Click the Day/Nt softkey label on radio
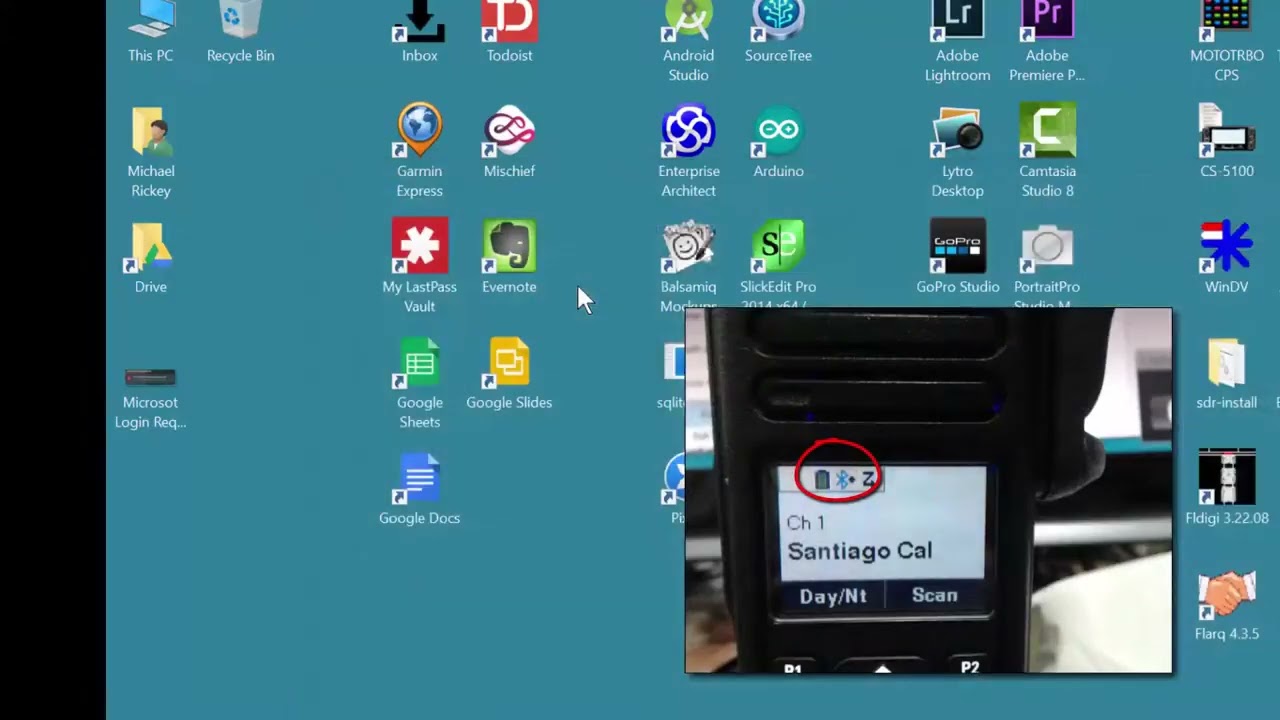The image size is (1280, 720). coord(833,596)
